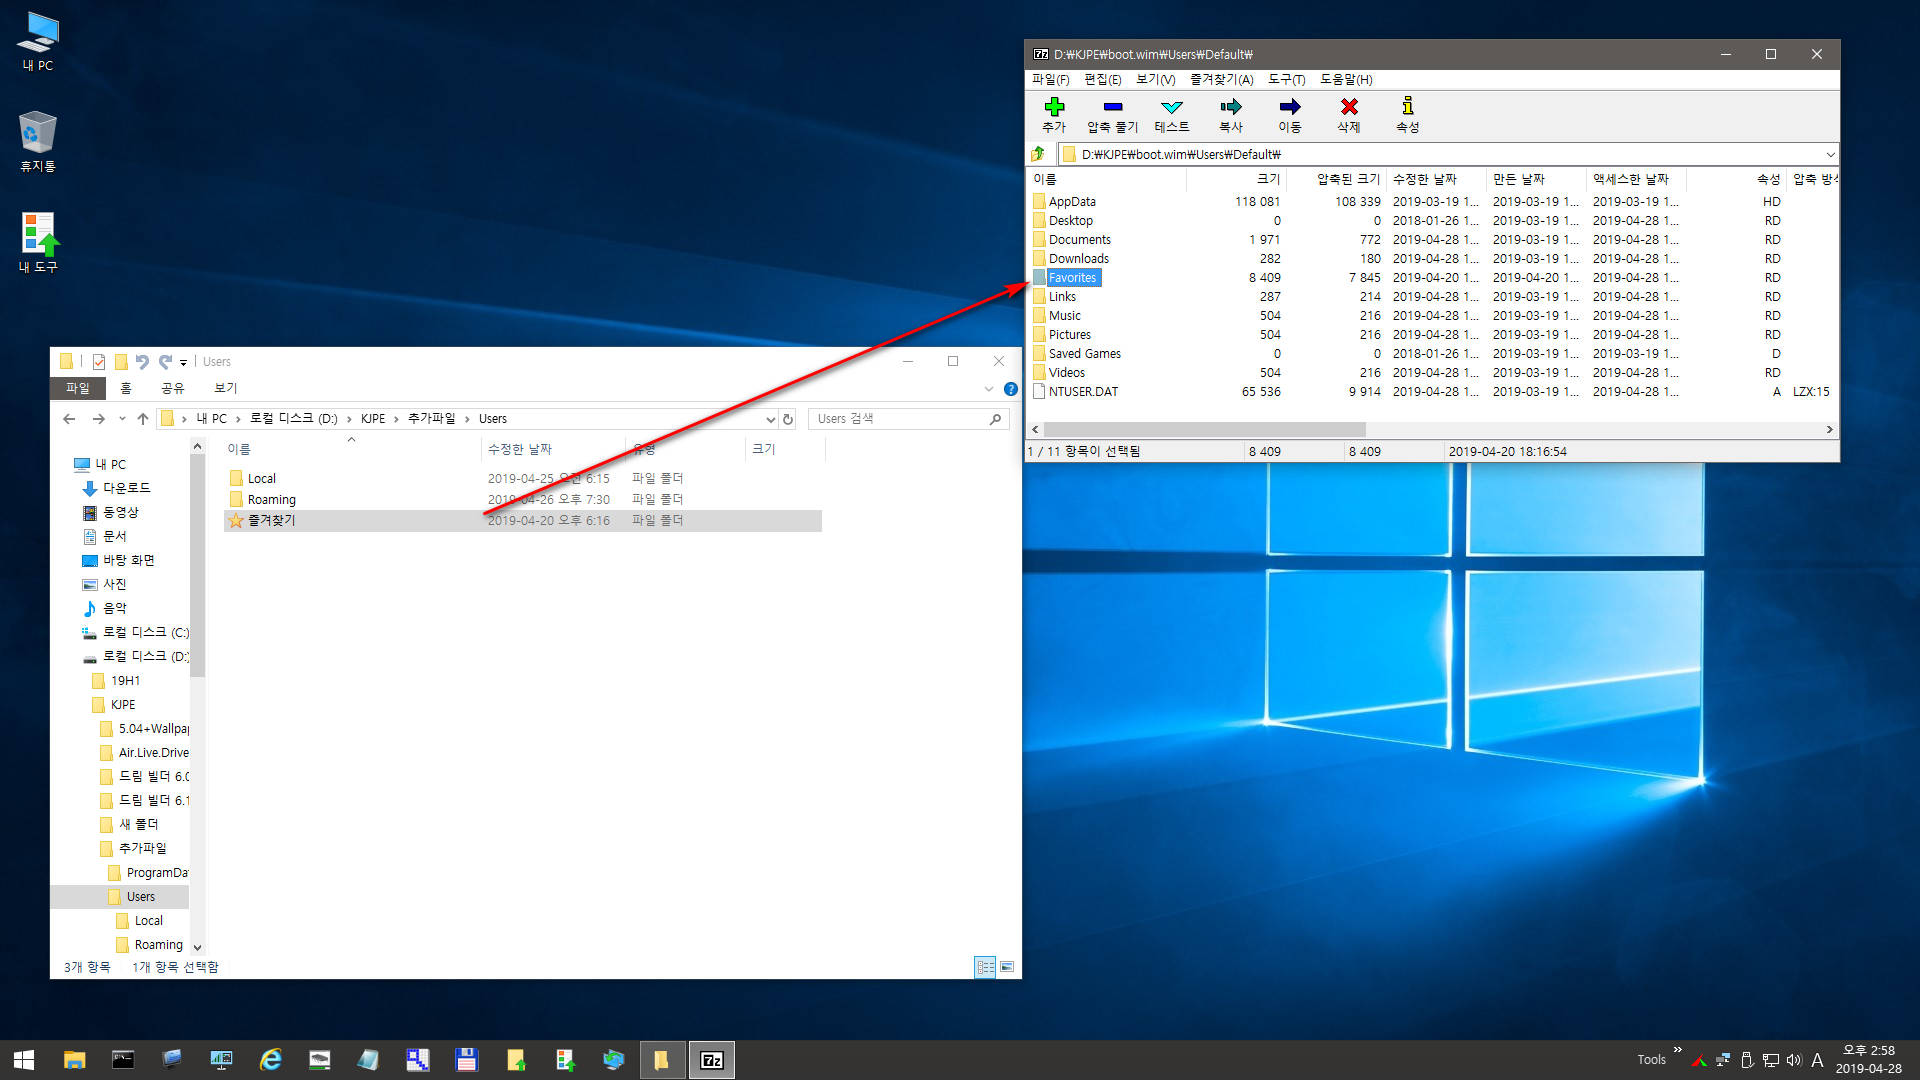The height and width of the screenshot is (1080, 1920).
Task: Select AppData folder in 7-Zip list
Action: pyautogui.click(x=1072, y=201)
